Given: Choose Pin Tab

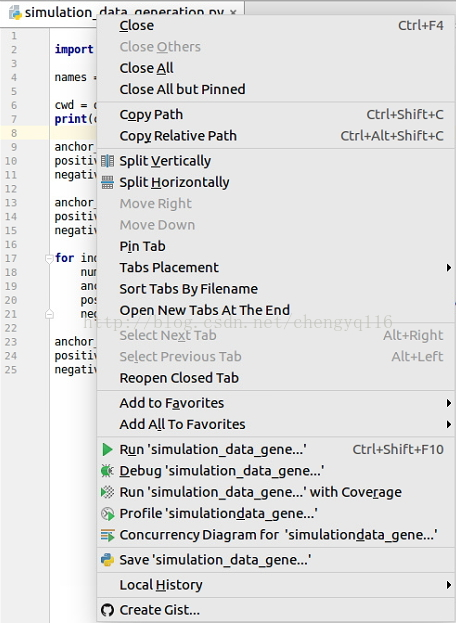Looking at the screenshot, I should click(x=276, y=246).
